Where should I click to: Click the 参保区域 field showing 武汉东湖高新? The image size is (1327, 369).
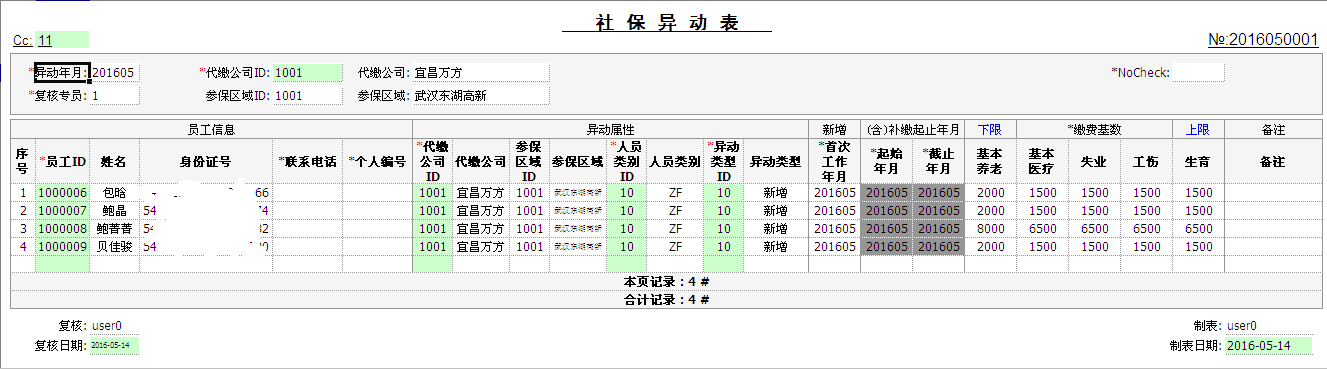pyautogui.click(x=480, y=96)
